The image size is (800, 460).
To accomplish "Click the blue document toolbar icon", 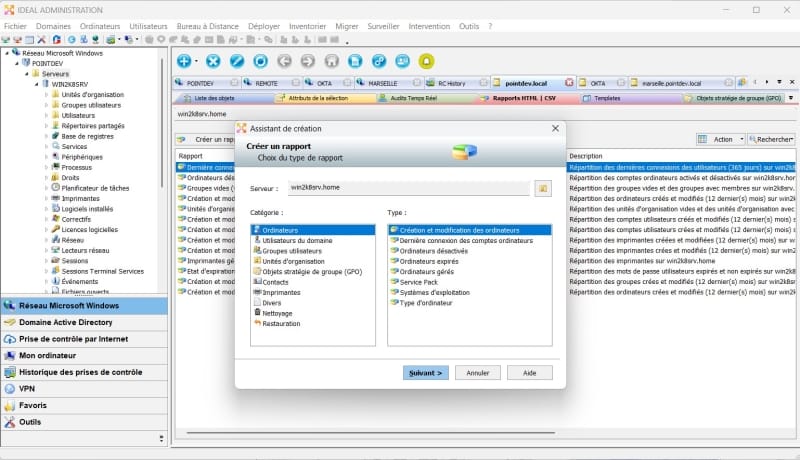I will [355, 61].
